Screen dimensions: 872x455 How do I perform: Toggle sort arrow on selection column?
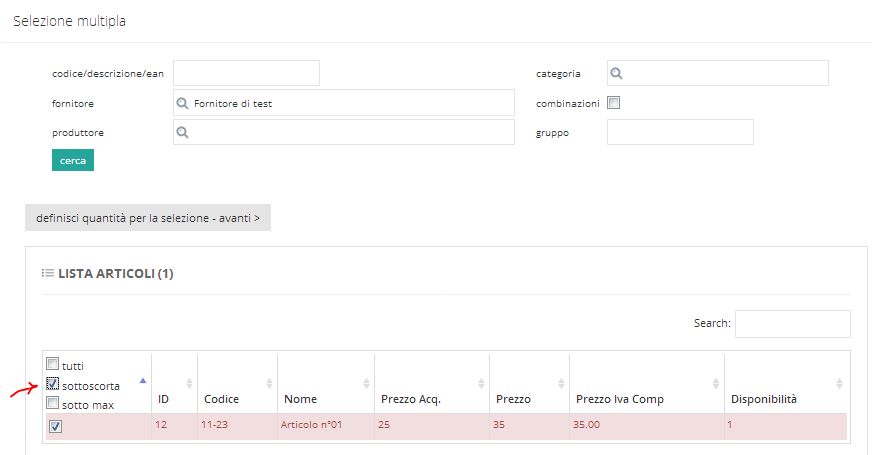point(143,381)
